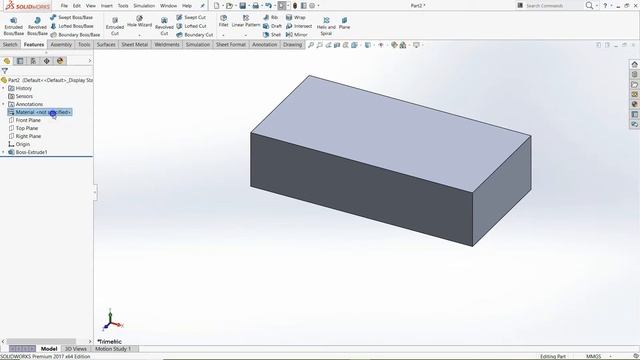Open the Insert menu
640x360 pixels.
point(107,6)
